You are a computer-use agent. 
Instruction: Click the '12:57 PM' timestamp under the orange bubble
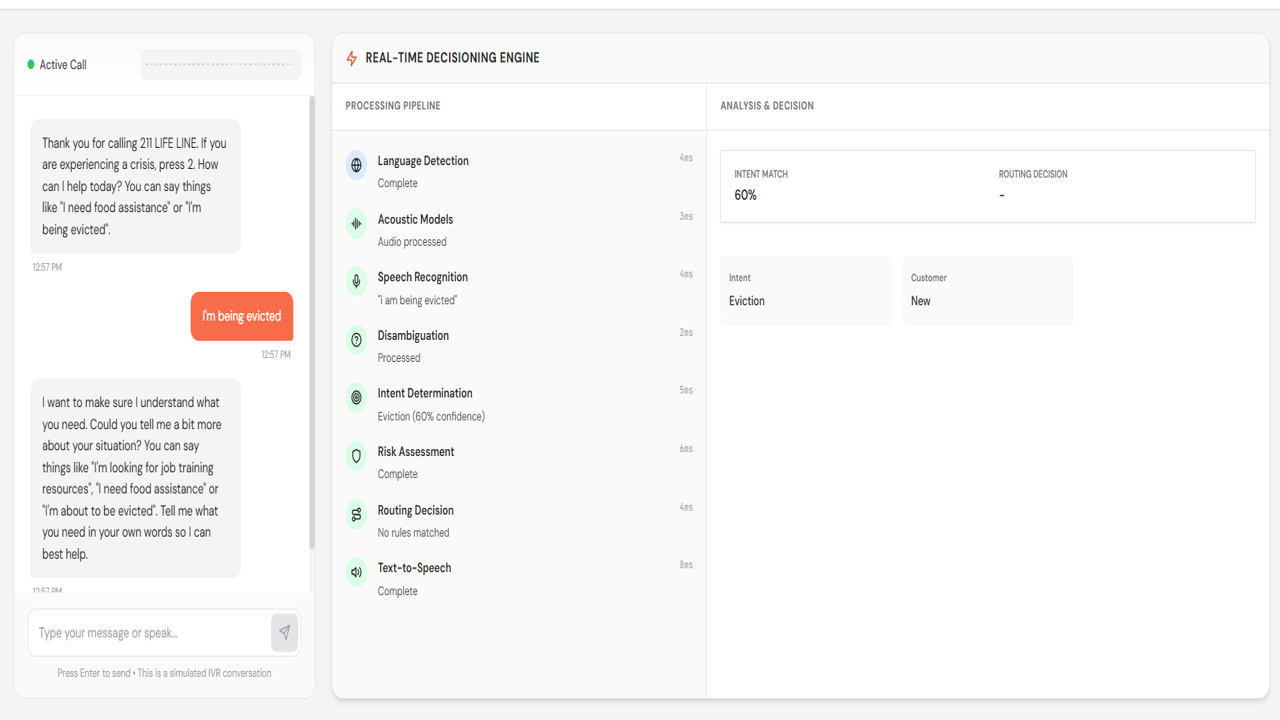tap(276, 355)
